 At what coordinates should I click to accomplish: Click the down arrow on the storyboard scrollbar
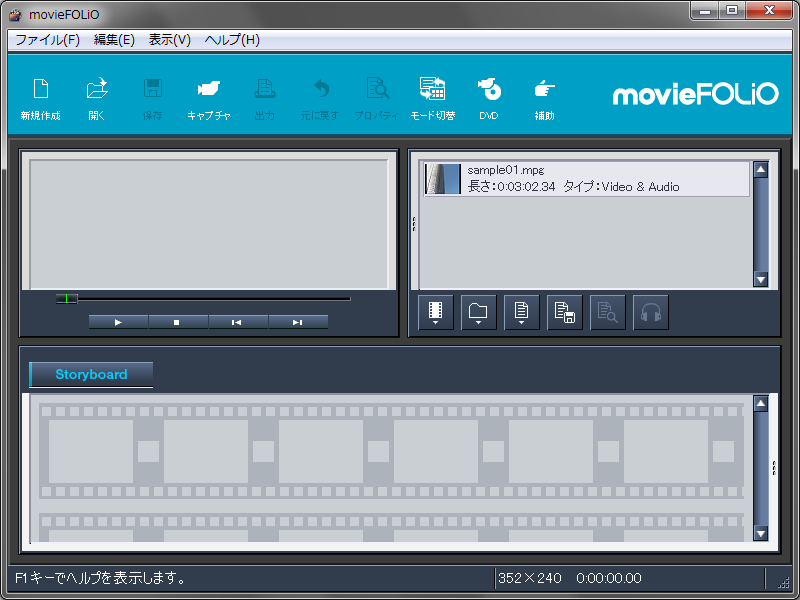(x=761, y=534)
